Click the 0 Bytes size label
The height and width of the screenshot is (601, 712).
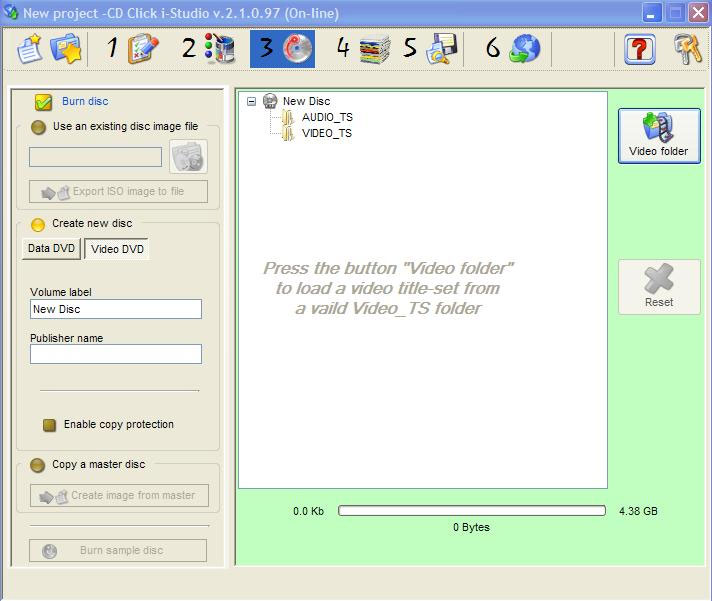[471, 527]
